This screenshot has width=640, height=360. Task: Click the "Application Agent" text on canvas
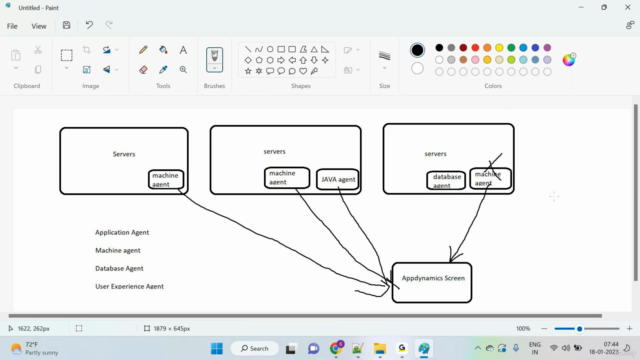point(122,232)
